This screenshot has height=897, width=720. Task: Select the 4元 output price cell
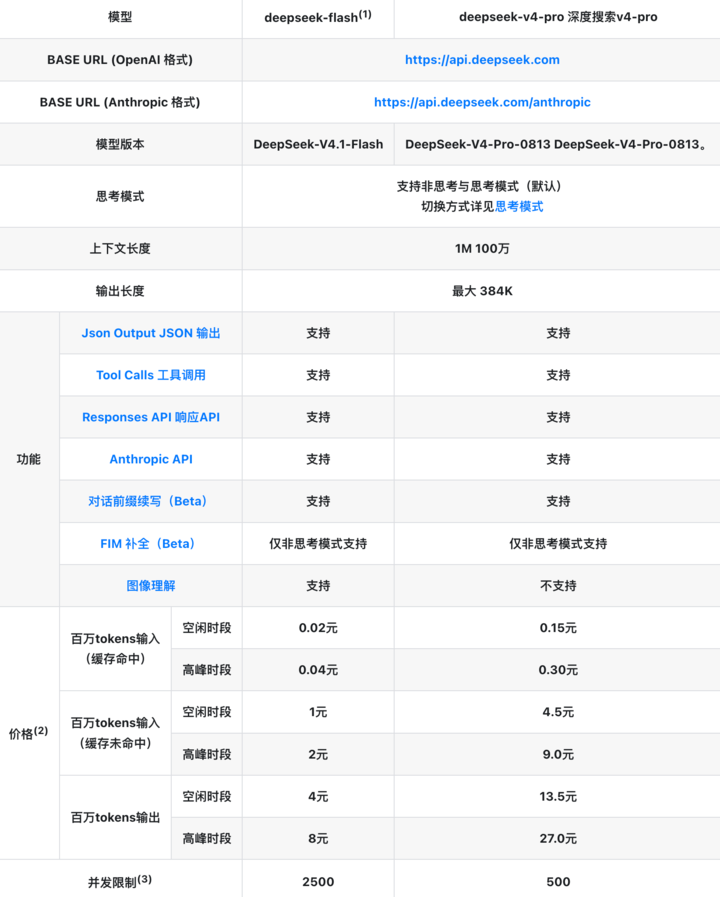tap(318, 796)
